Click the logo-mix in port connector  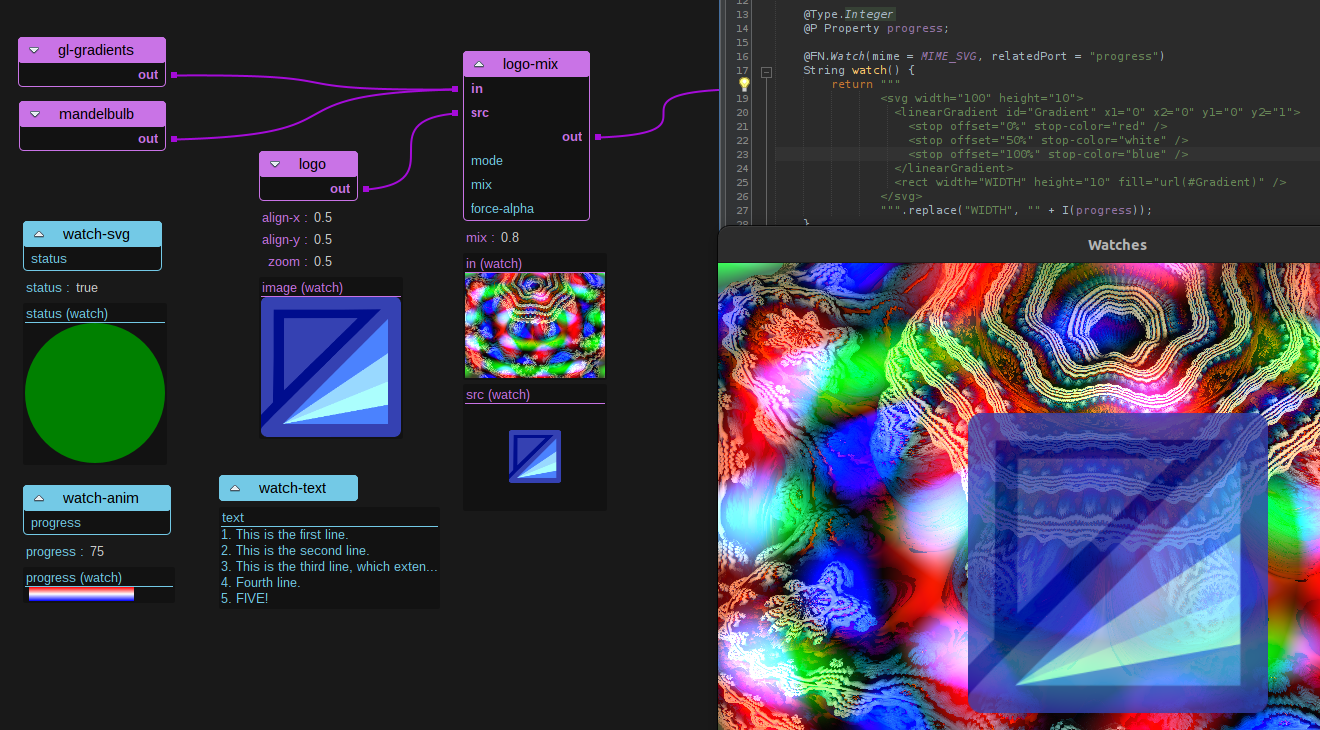tap(455, 89)
